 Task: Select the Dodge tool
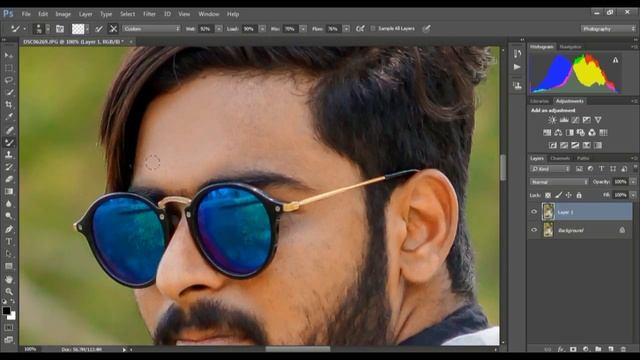pos(9,216)
